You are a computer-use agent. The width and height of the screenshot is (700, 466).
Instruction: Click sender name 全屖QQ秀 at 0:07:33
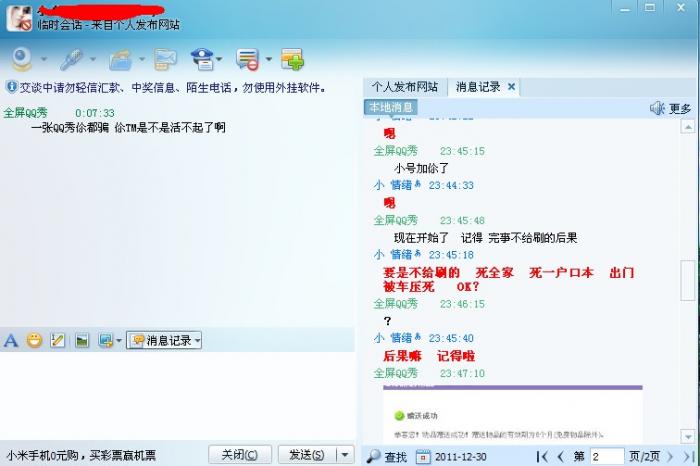click(25, 113)
